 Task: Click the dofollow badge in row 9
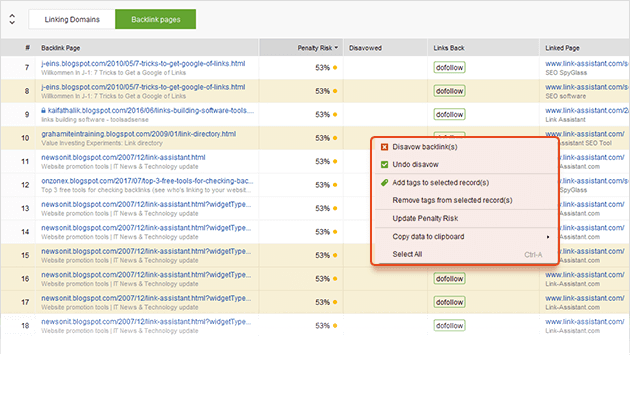click(x=449, y=115)
